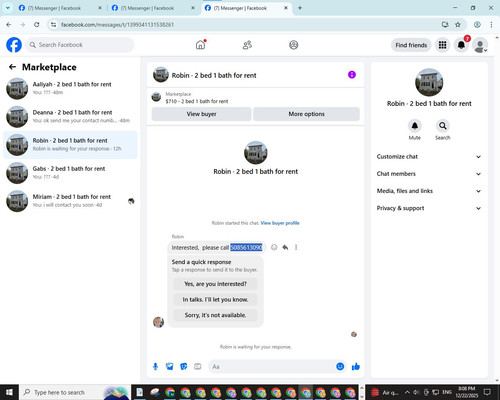Attach a file with the photo icon
The height and width of the screenshot is (400, 500).
pos(170,367)
